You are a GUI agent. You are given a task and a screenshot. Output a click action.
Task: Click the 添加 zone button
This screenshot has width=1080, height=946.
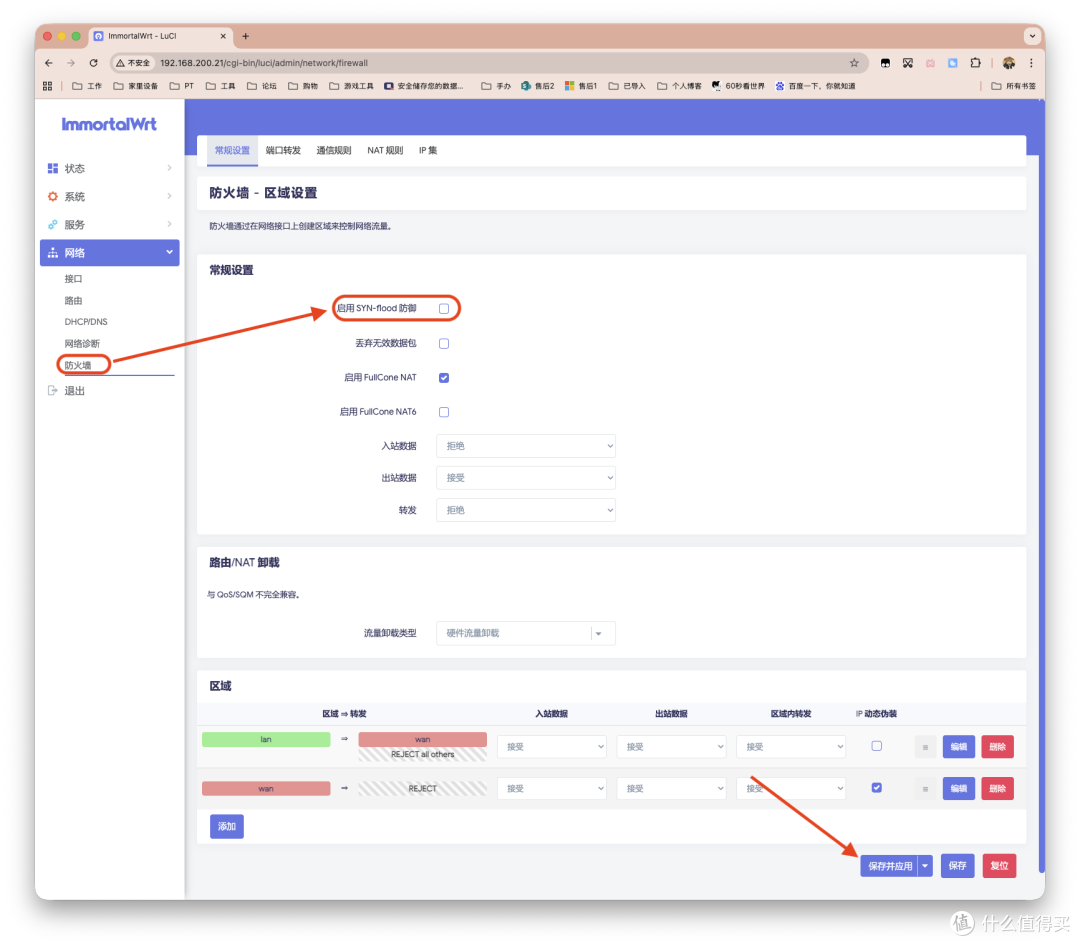pos(227,827)
